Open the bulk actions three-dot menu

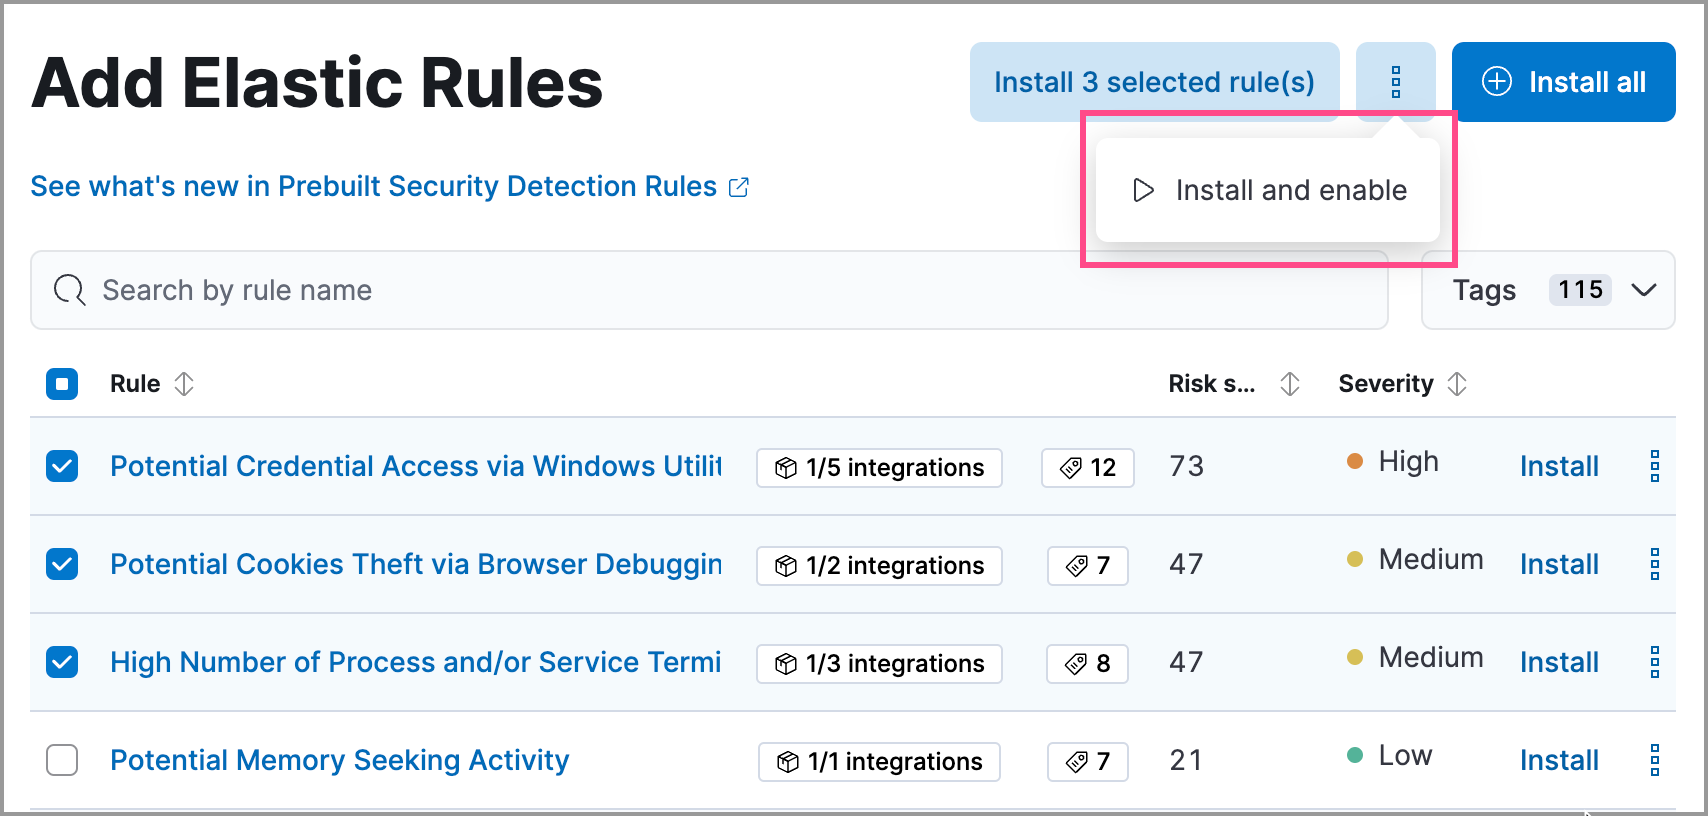pos(1395,82)
